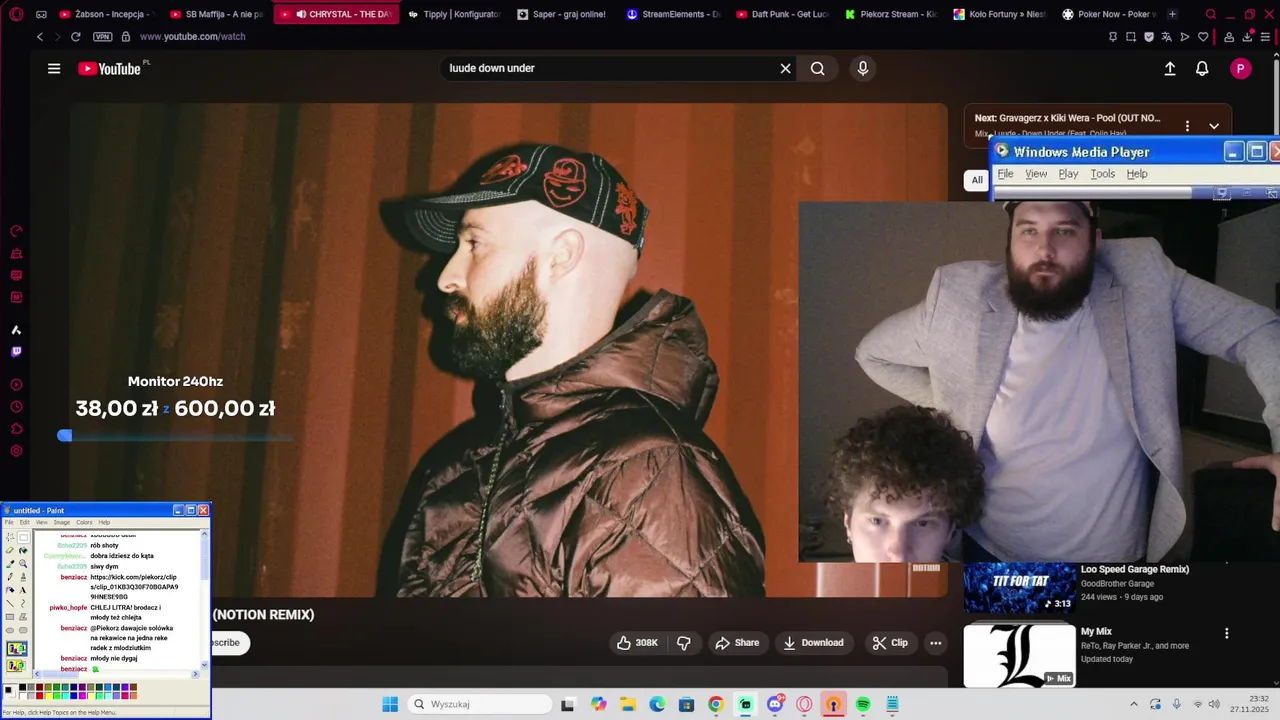Open options for the Next queue panel
This screenshot has height=720, width=1280.
pos(1187,126)
